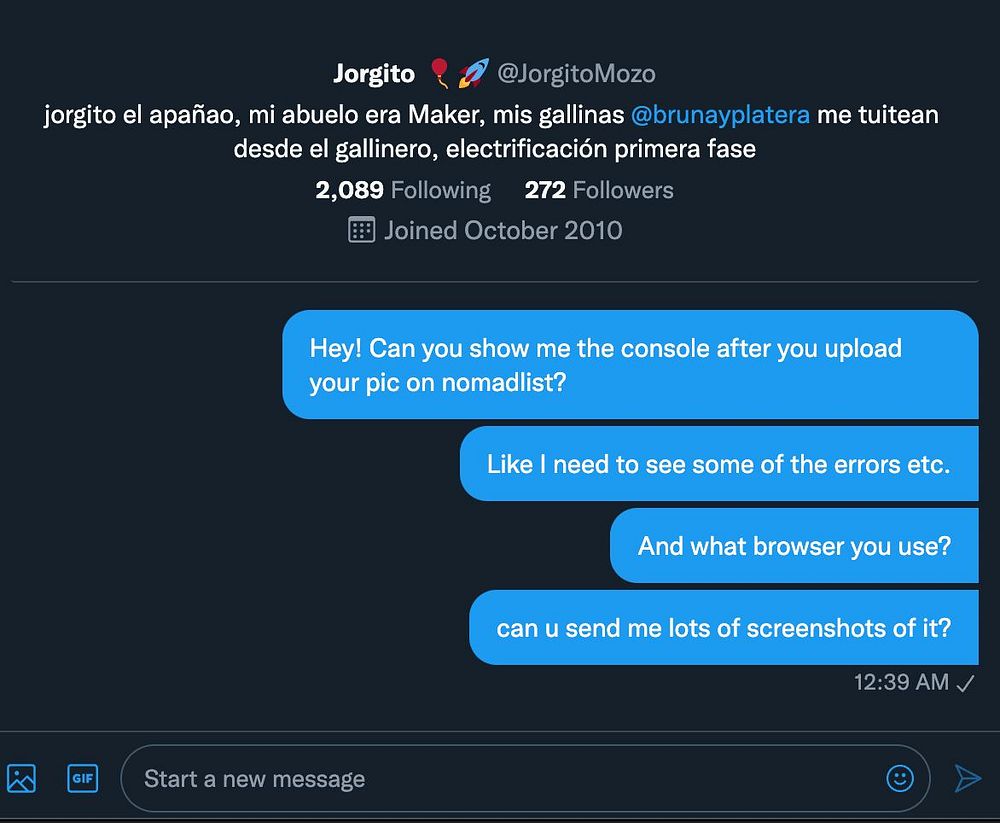
Task: Open the emoji picker
Action: (x=900, y=778)
